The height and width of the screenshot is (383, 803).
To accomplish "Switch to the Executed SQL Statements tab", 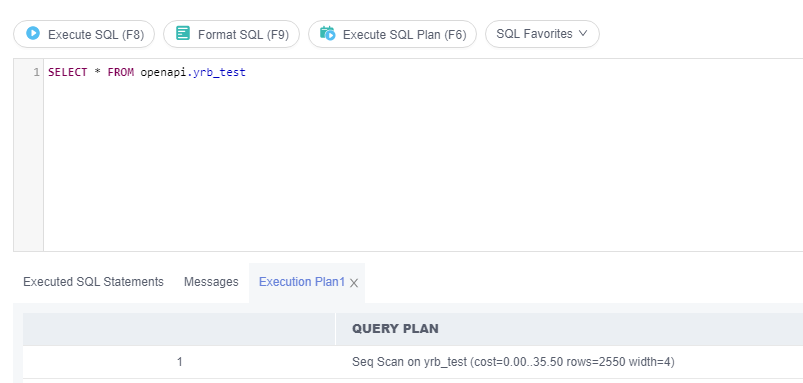I will tap(93, 282).
